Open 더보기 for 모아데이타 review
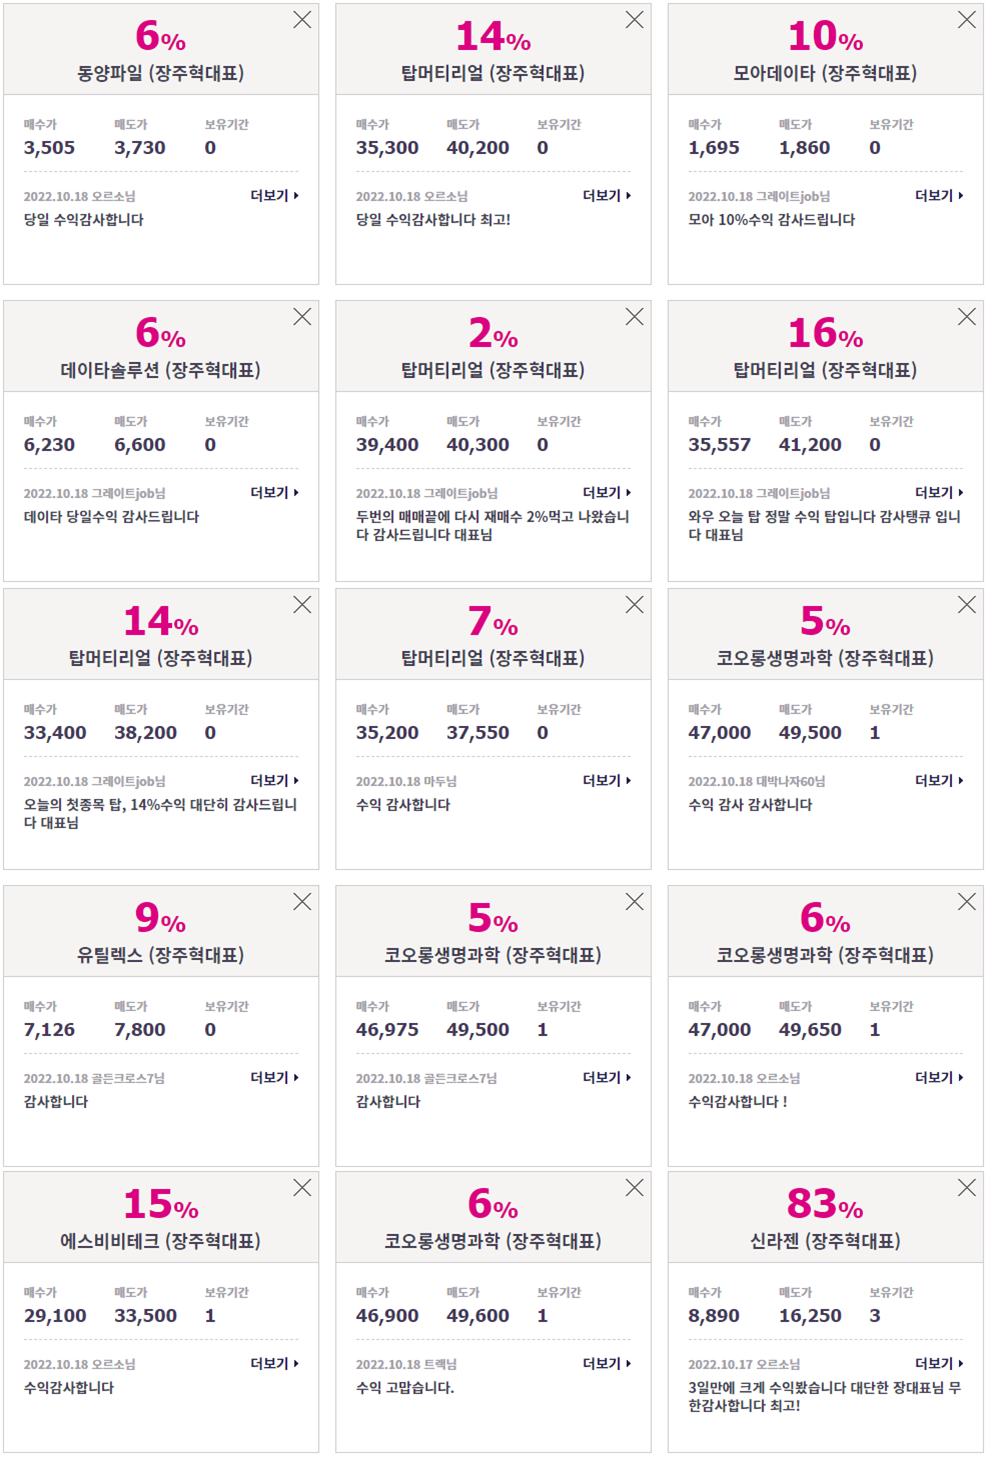This screenshot has height=1457, width=986. (939, 196)
